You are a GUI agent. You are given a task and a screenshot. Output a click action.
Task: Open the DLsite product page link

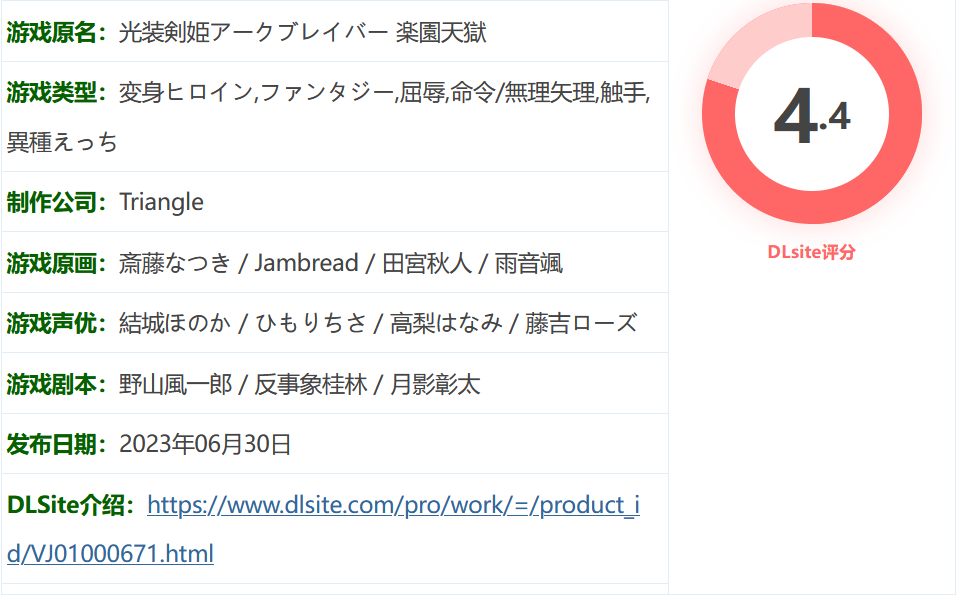(x=393, y=505)
